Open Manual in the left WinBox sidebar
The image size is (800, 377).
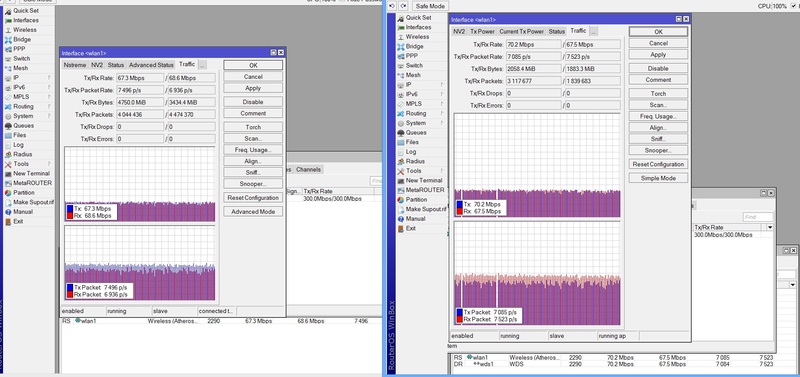[23, 212]
